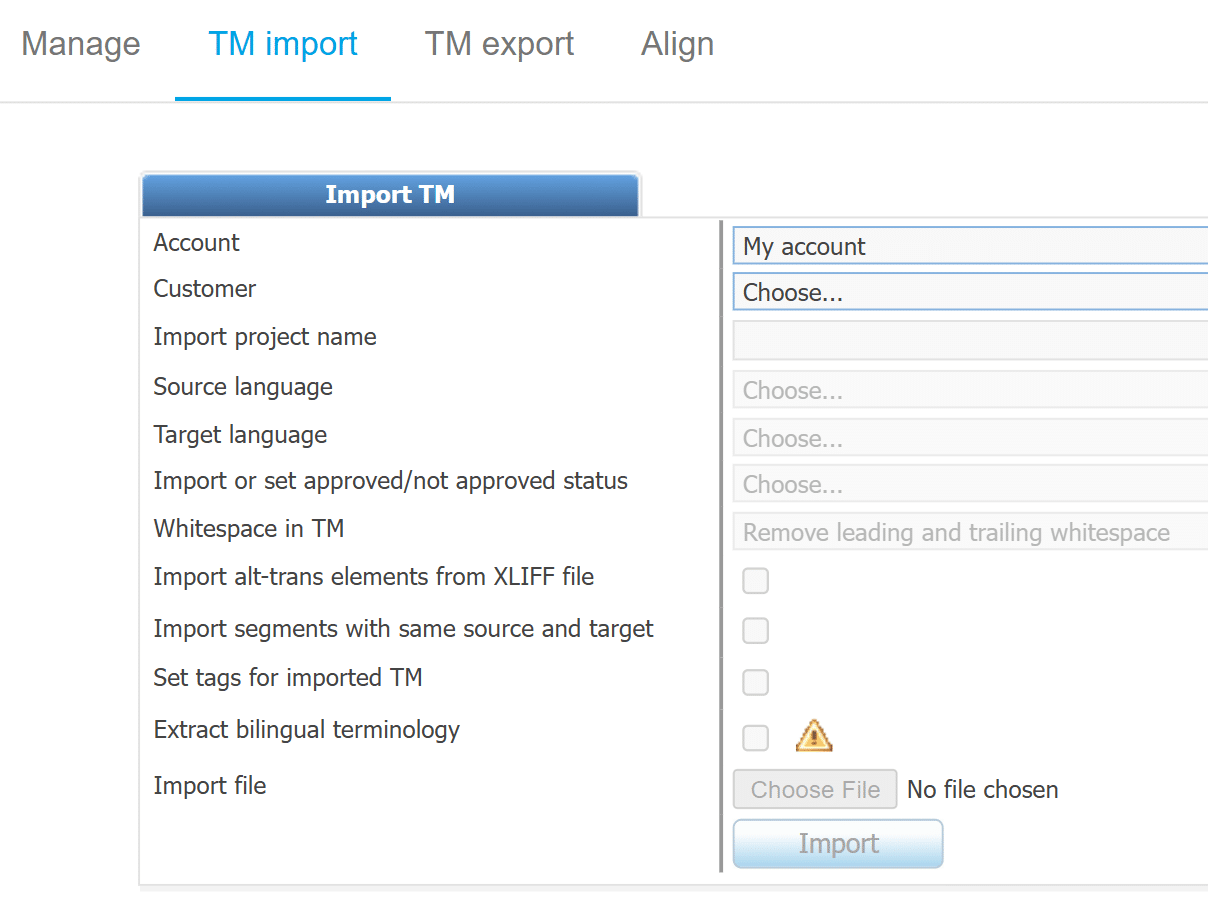Image resolution: width=1208 pixels, height=913 pixels.
Task: Click the warning icon beside Extract bilingual terminology
Action: click(814, 737)
